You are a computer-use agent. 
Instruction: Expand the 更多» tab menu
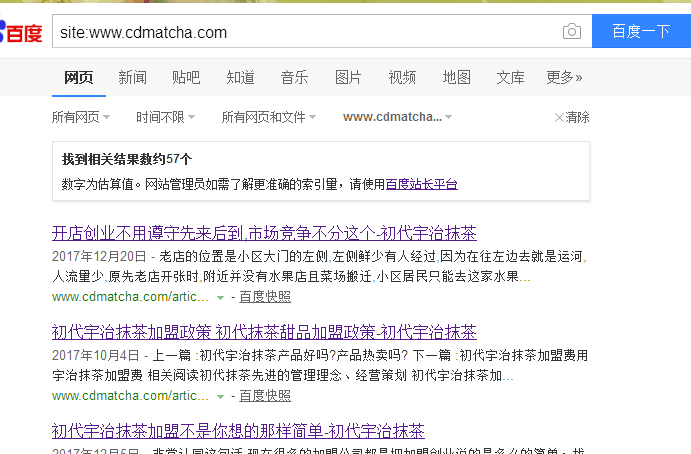565,78
